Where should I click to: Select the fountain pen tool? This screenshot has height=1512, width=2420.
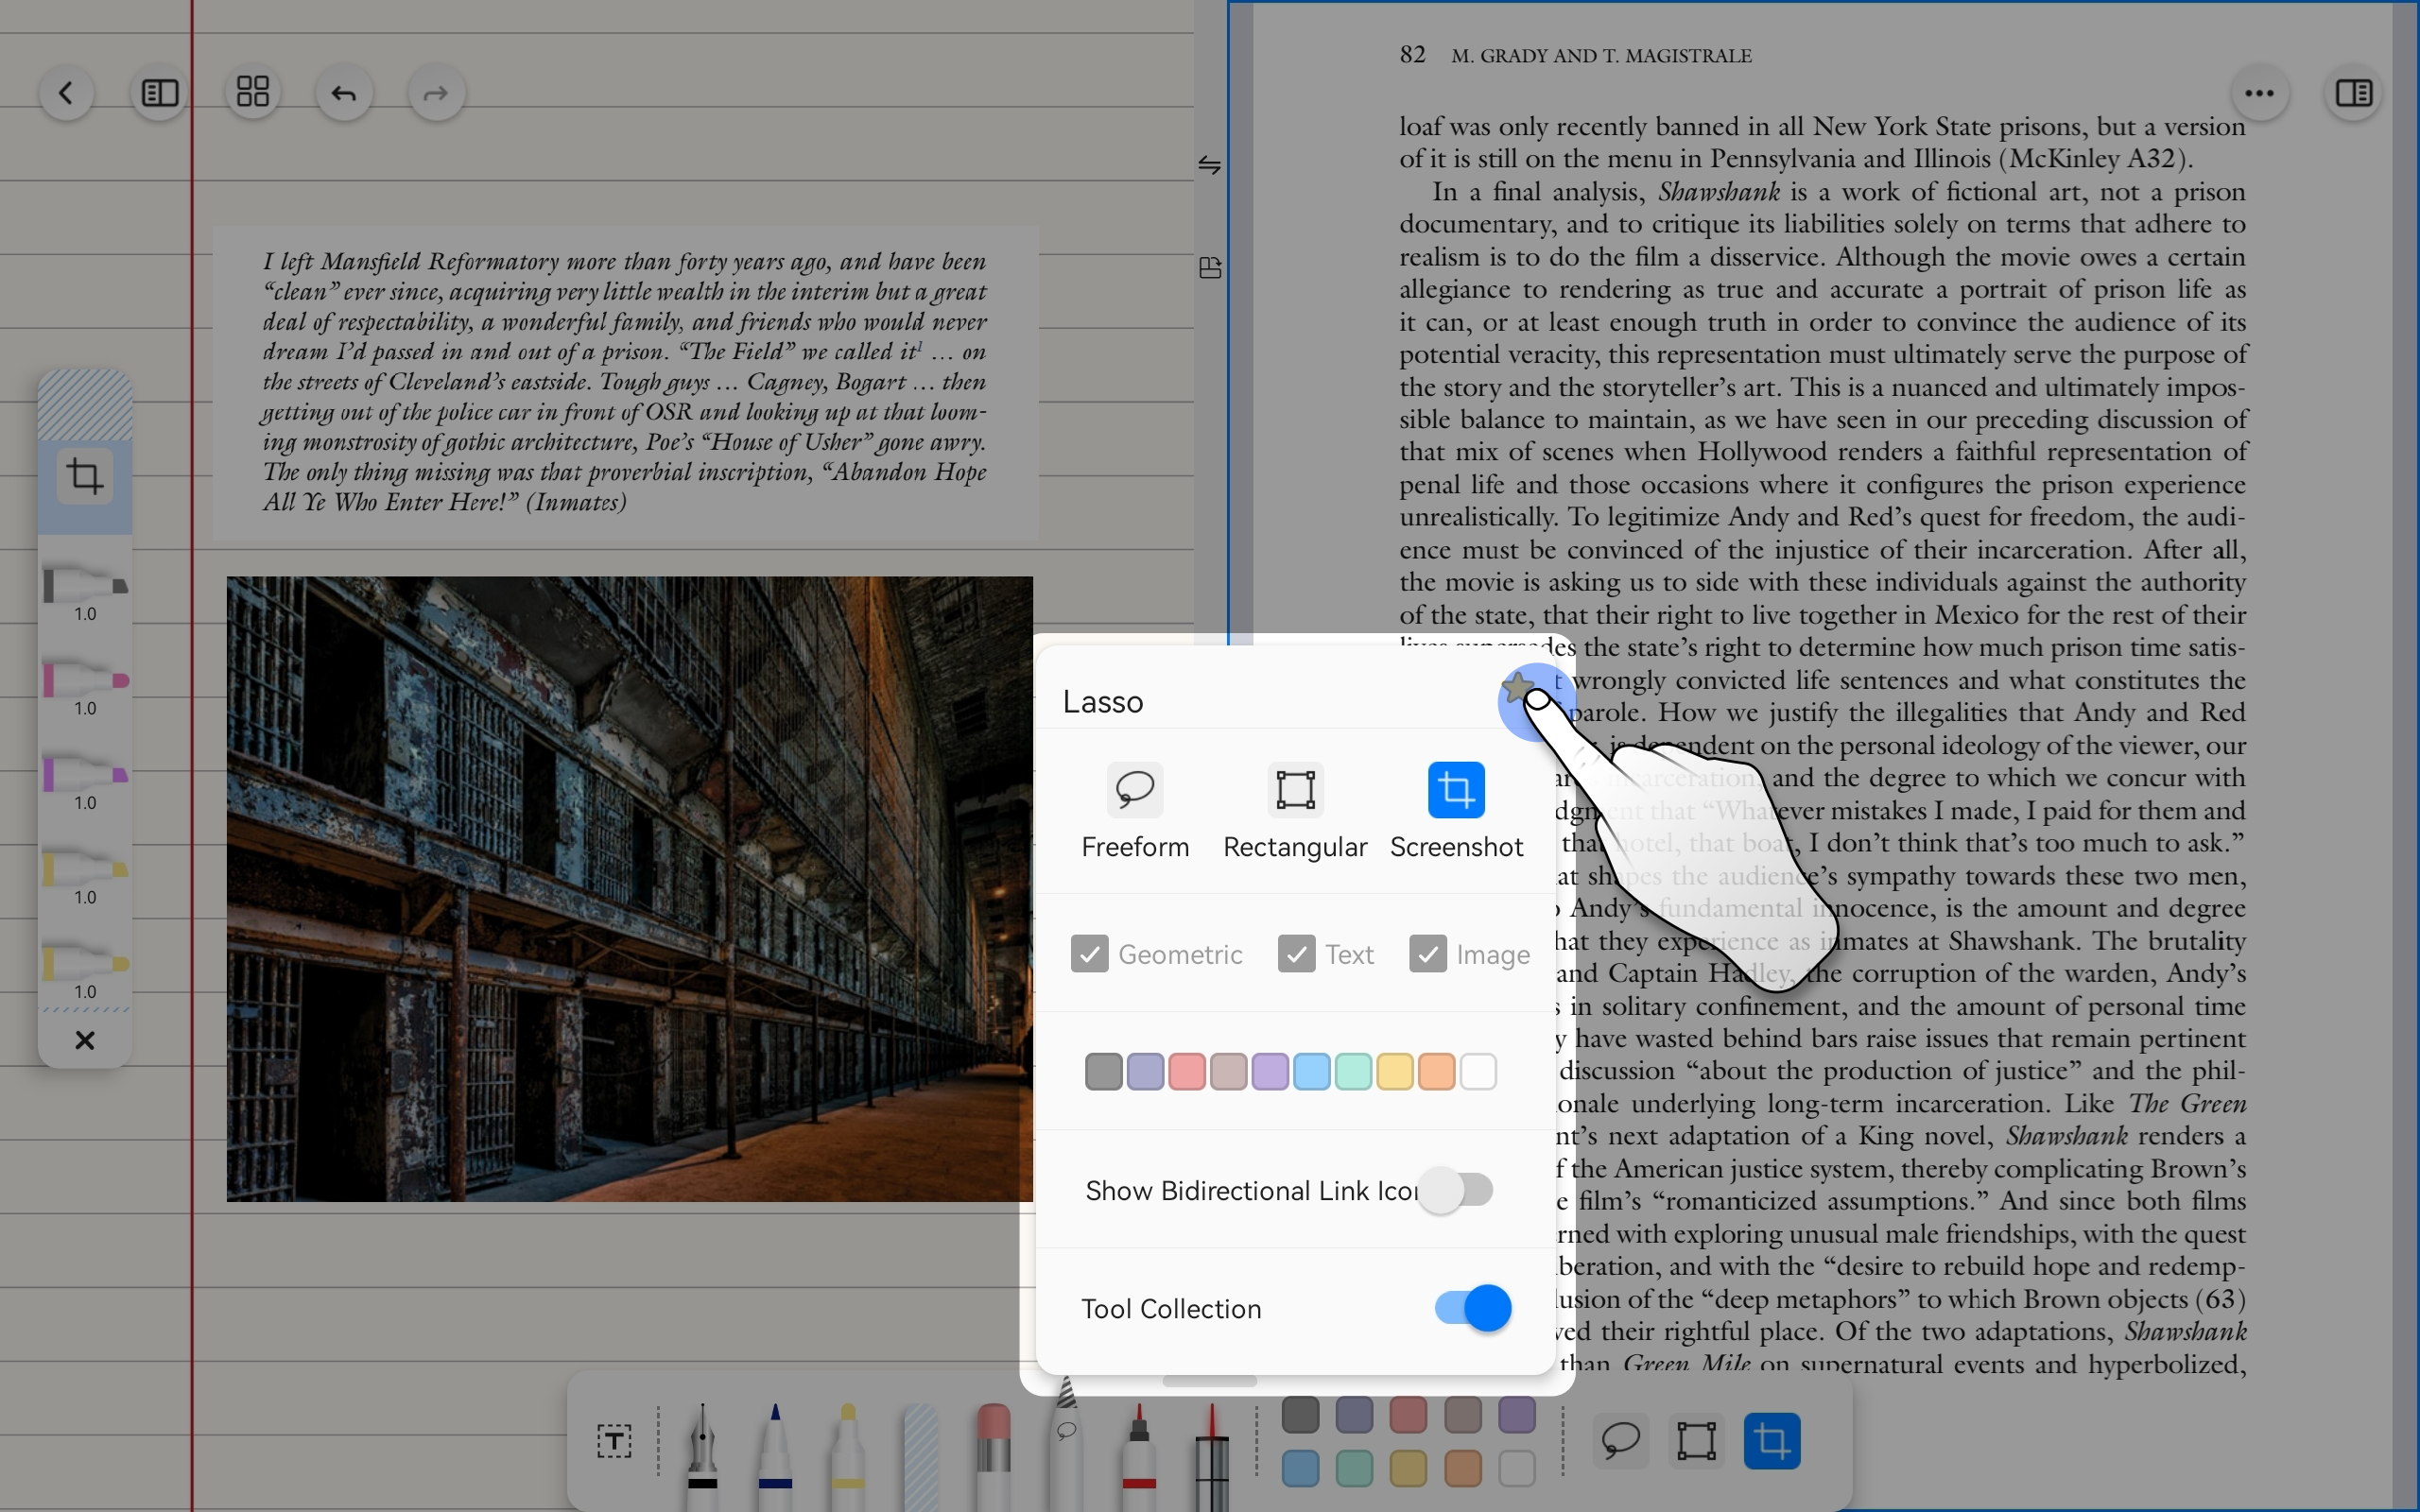coord(703,1455)
